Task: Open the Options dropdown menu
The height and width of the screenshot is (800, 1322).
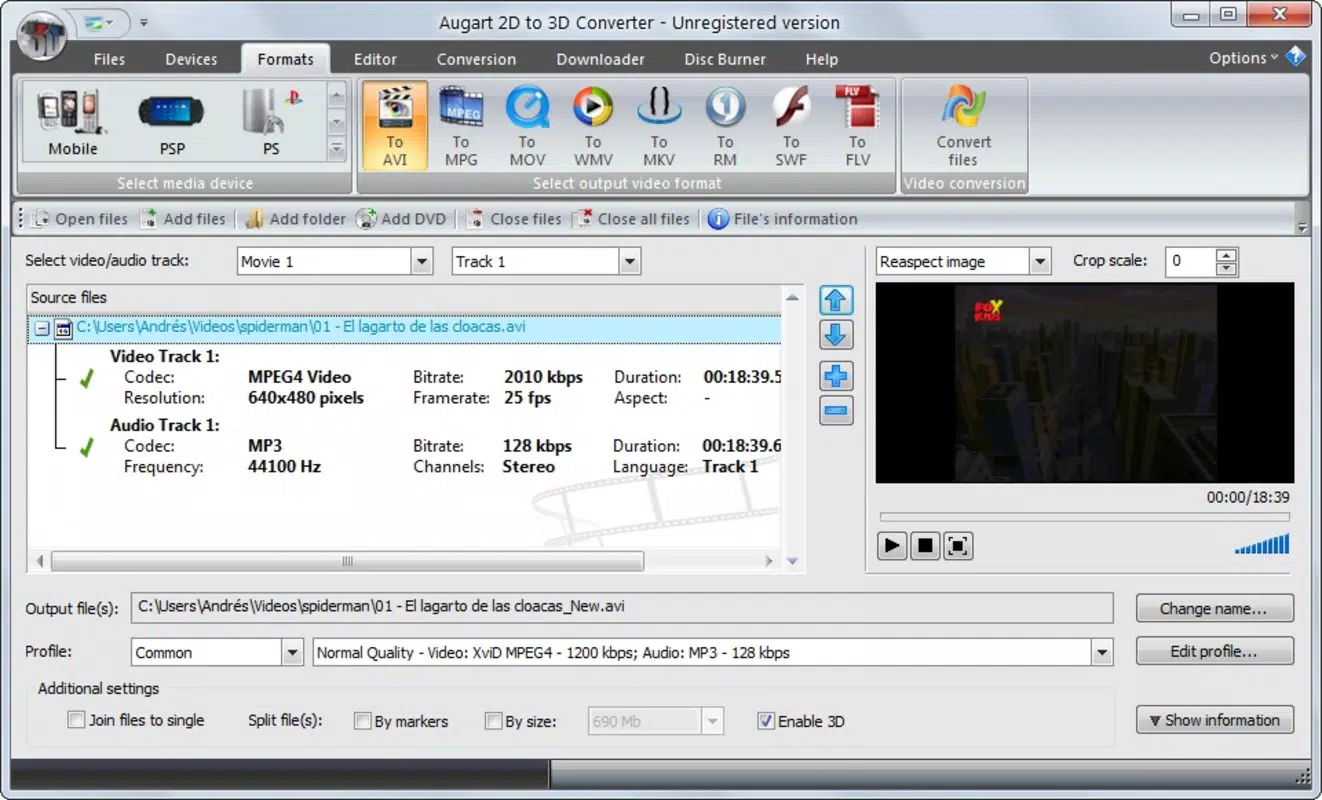Action: (1243, 58)
